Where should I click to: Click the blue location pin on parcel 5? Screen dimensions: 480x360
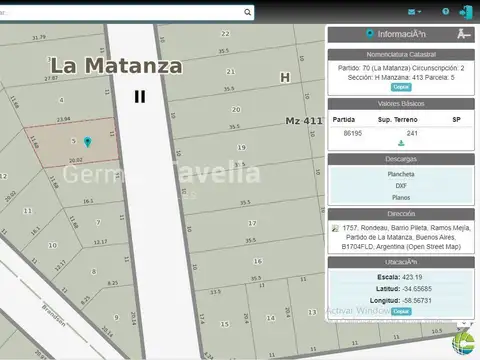coord(87,142)
